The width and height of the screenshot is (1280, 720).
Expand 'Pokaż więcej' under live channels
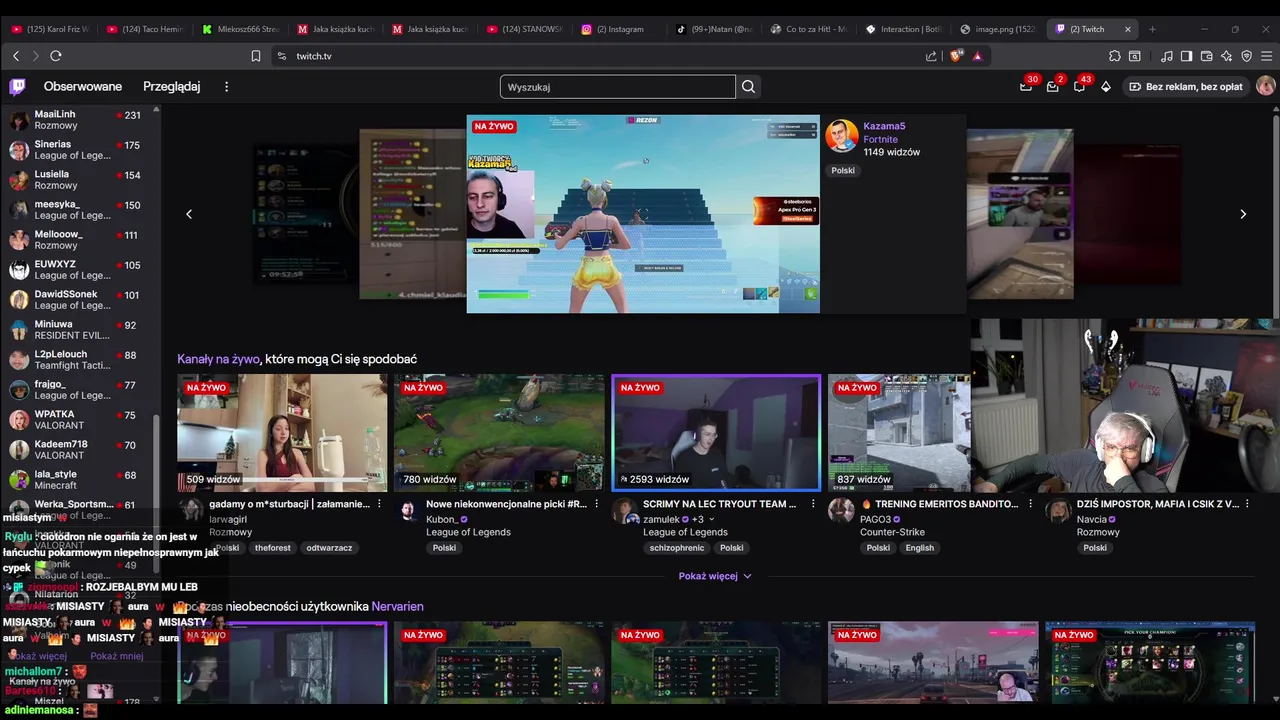coord(715,576)
